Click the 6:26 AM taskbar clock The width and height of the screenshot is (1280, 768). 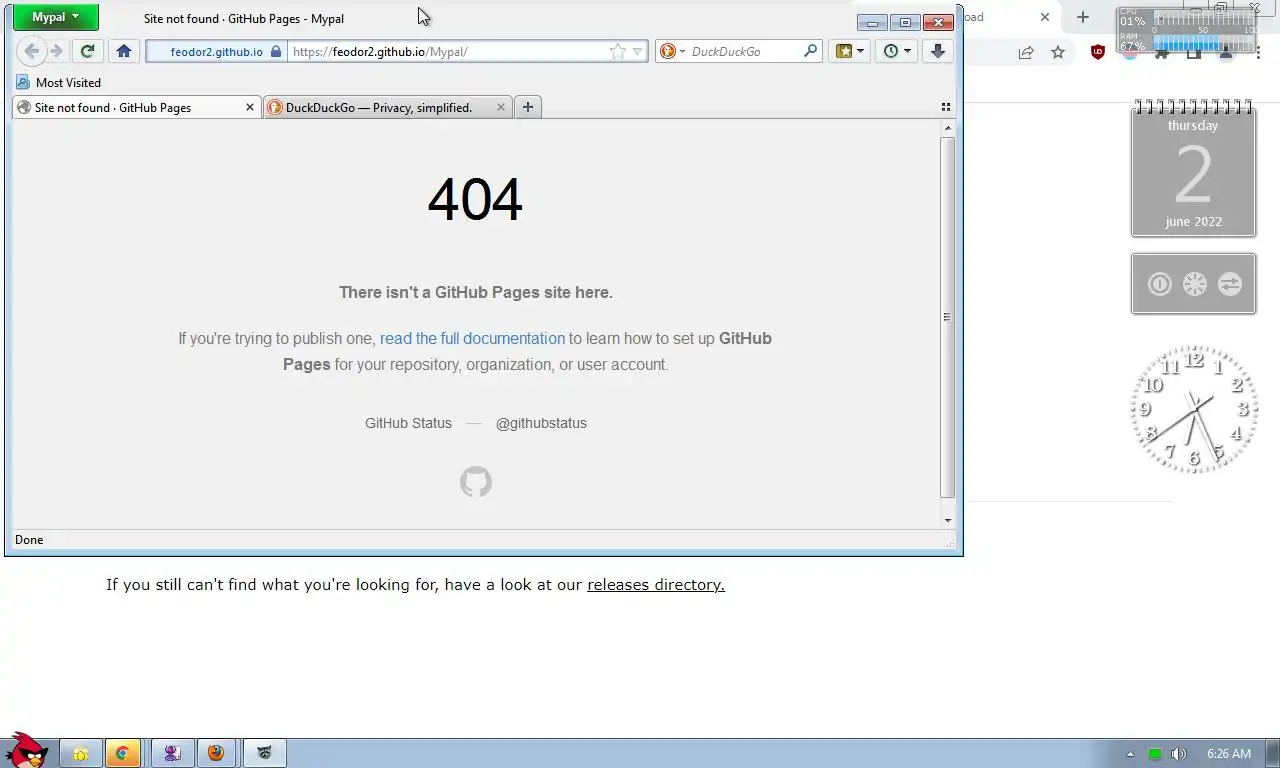pyautogui.click(x=1229, y=754)
